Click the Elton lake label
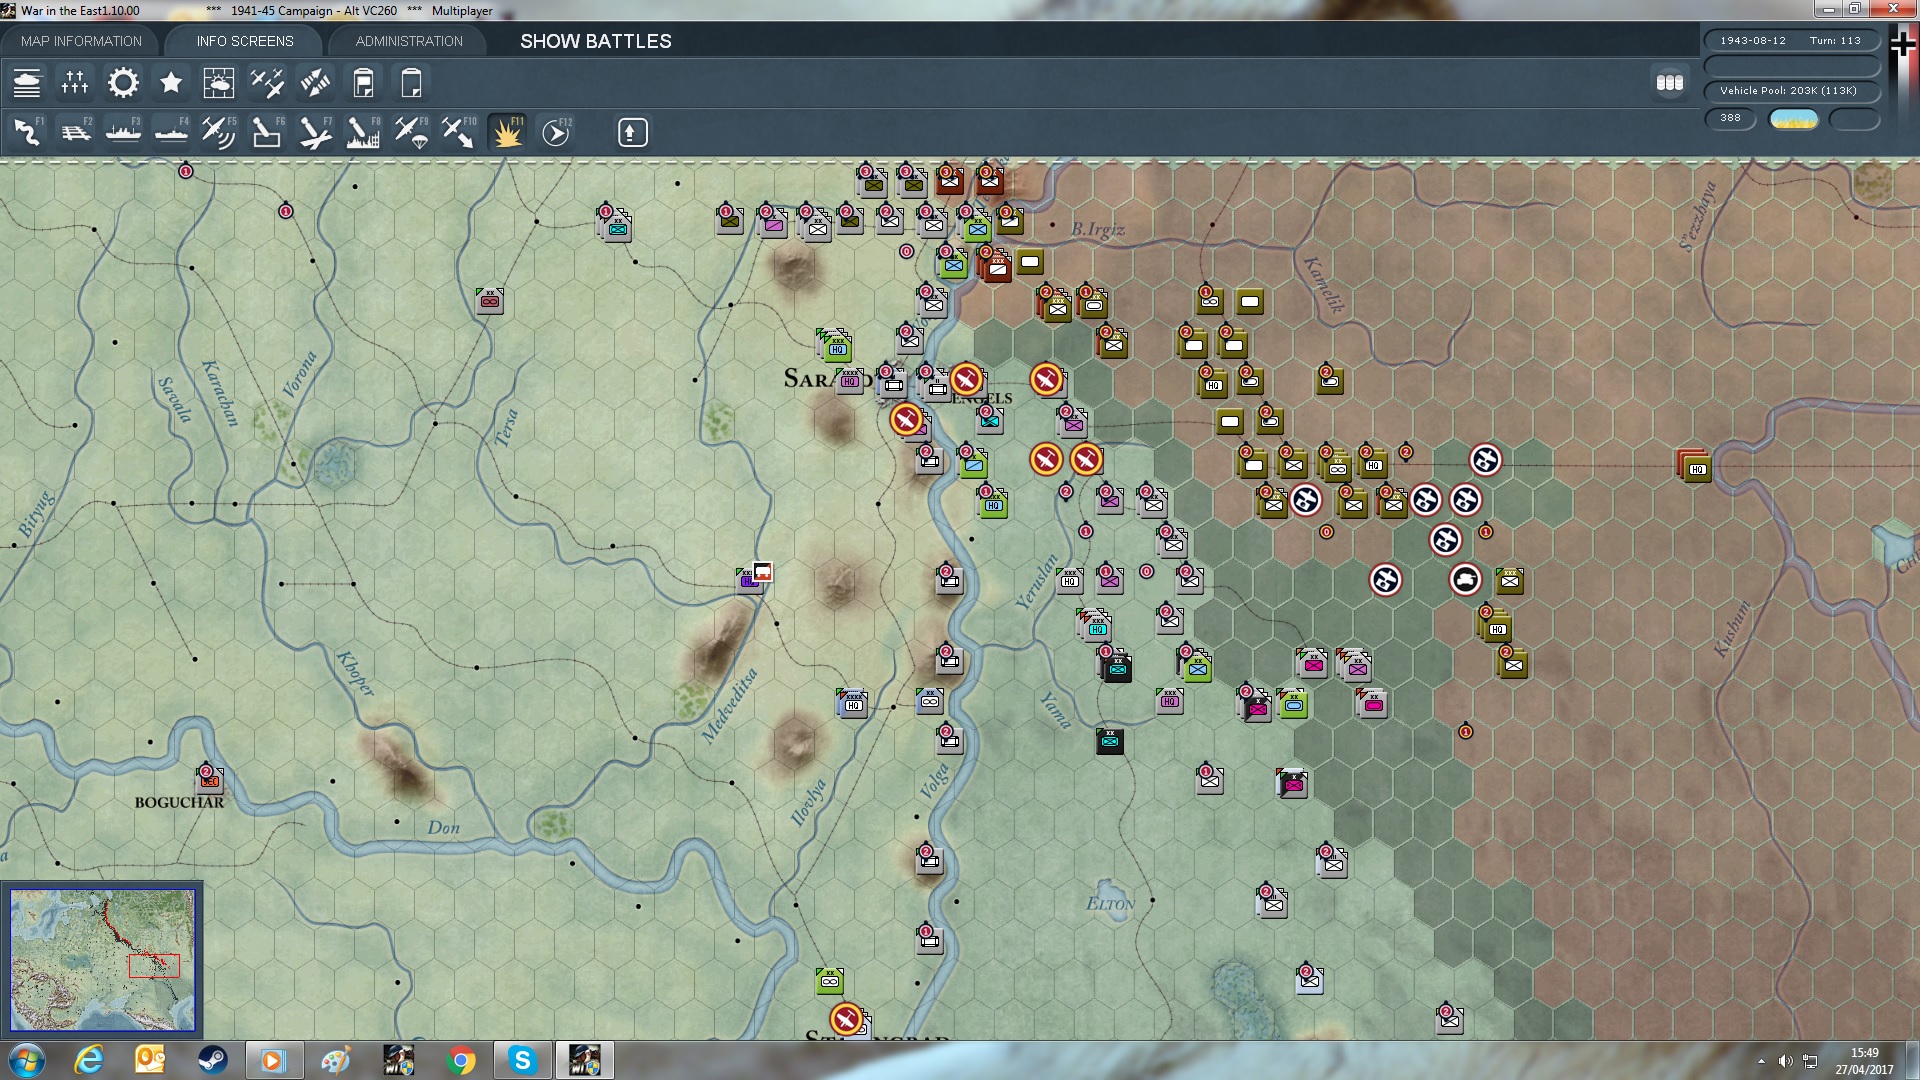 pyautogui.click(x=1111, y=904)
